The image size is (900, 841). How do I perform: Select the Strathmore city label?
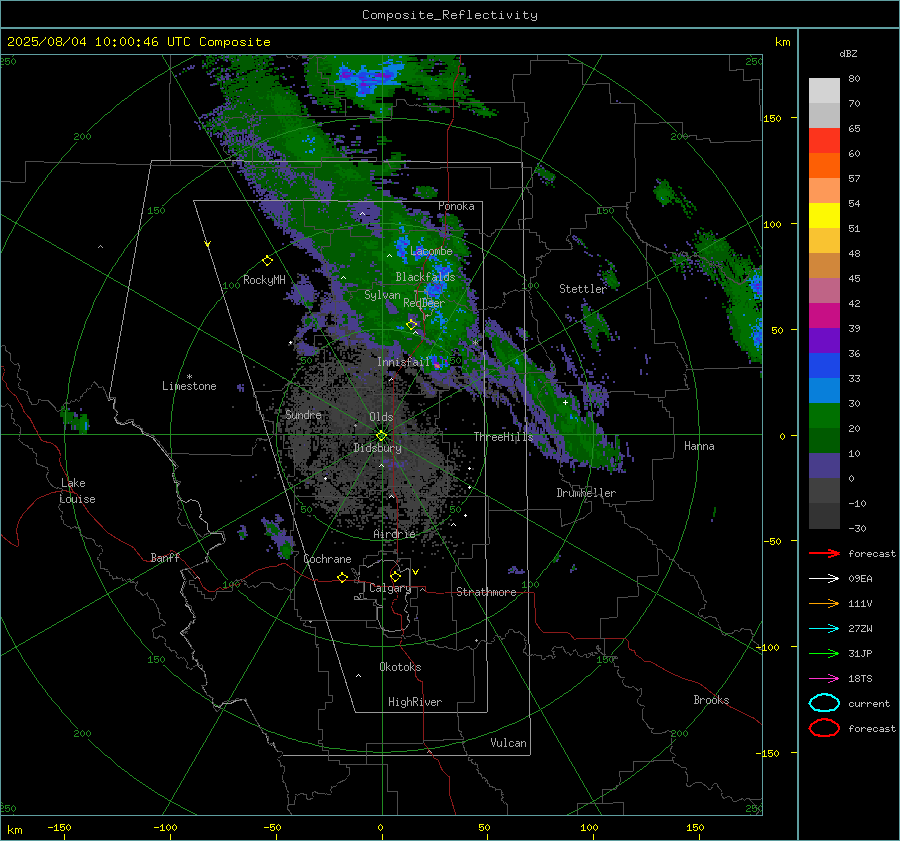(486, 592)
